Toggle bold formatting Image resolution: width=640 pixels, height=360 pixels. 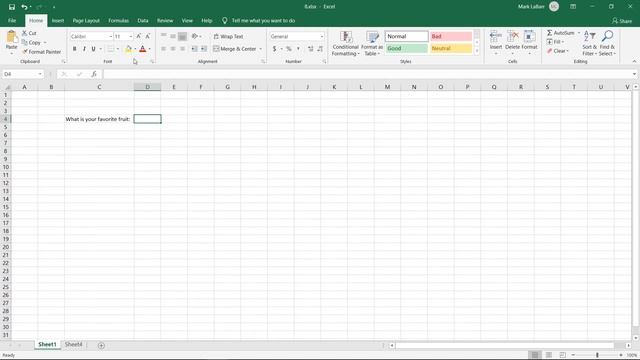click(x=75, y=49)
